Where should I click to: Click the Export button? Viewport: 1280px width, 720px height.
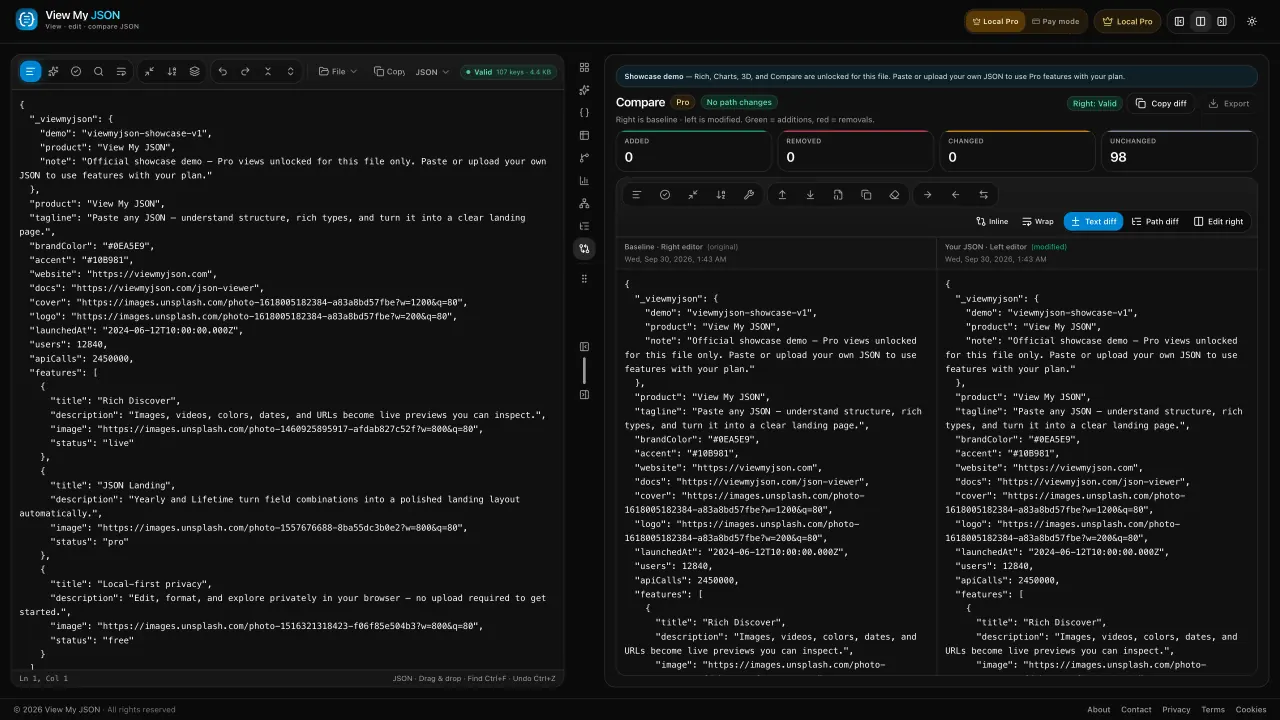1228,103
